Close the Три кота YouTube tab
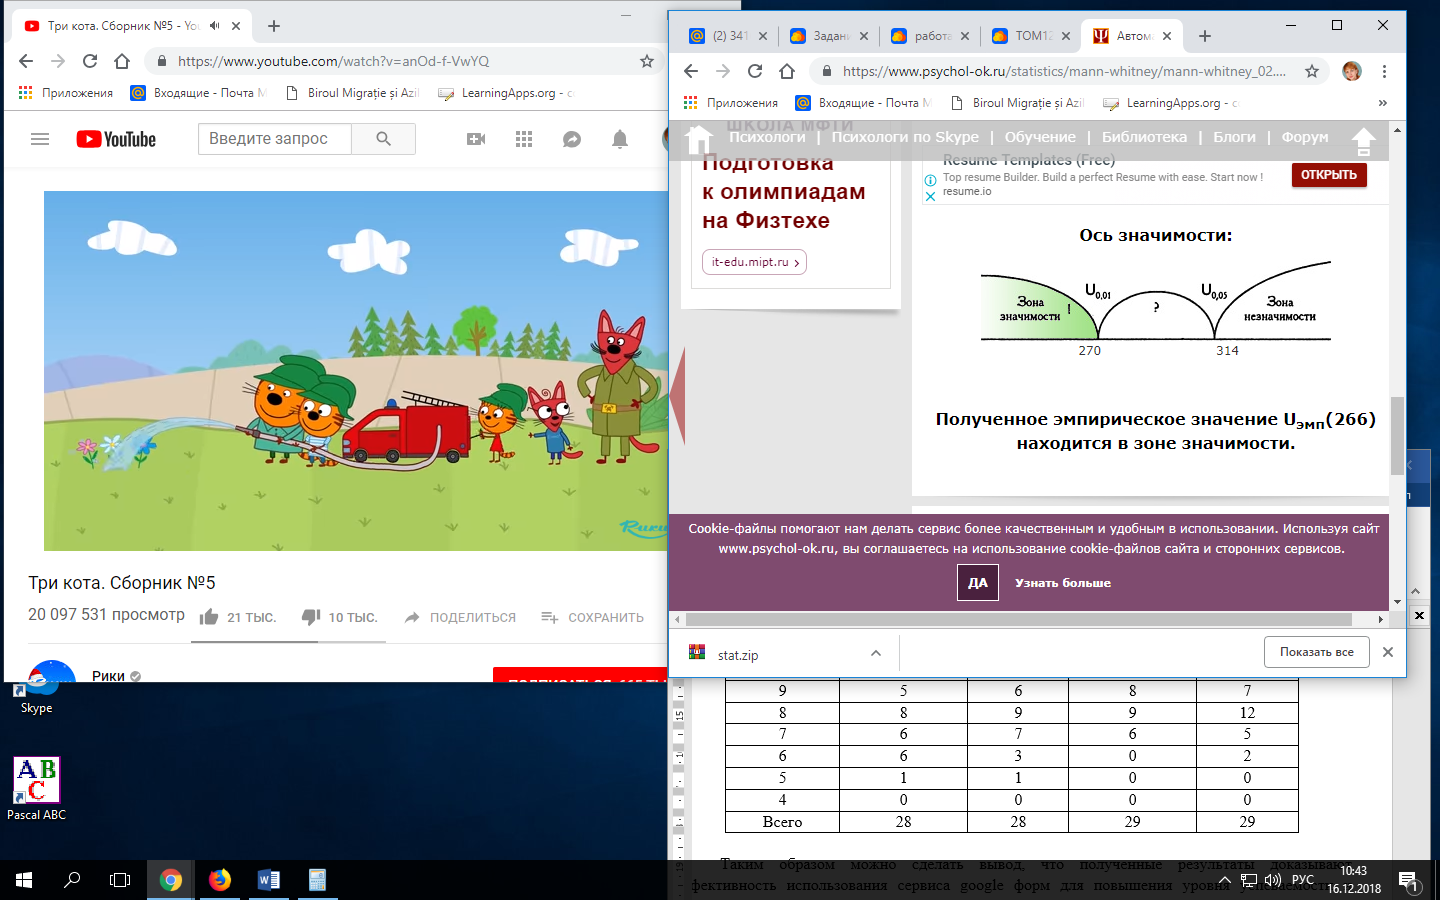The width and height of the screenshot is (1440, 900). click(236, 26)
